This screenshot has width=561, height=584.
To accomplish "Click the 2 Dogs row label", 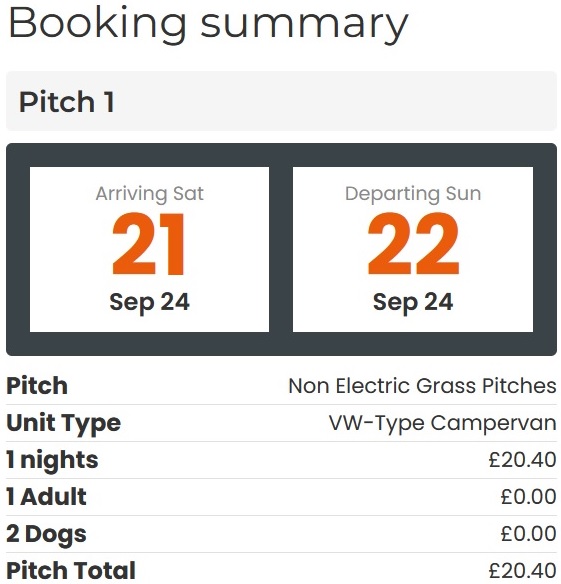I will (x=47, y=534).
